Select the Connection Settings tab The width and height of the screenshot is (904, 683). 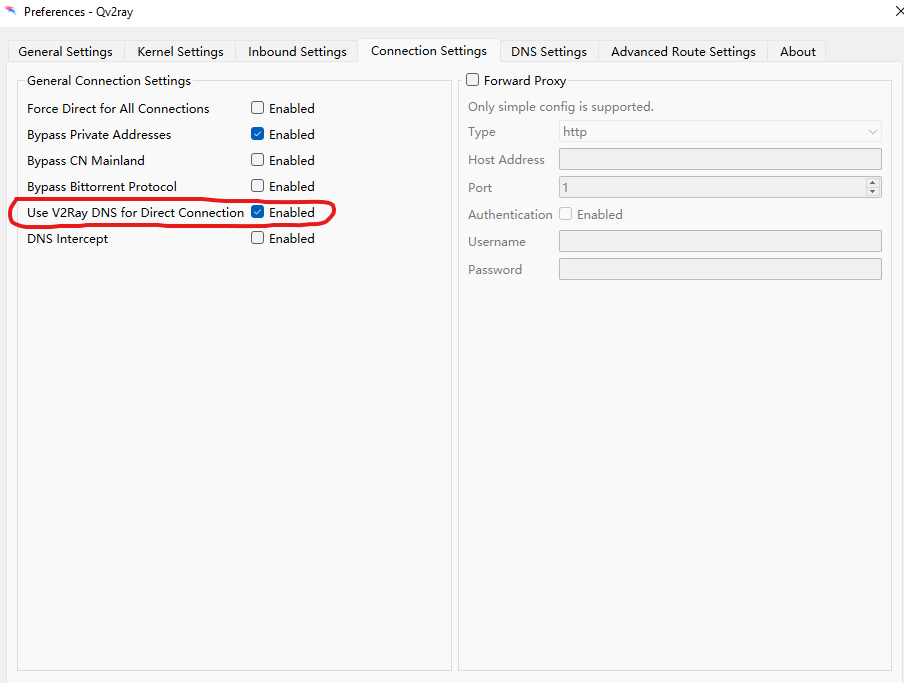pos(428,51)
